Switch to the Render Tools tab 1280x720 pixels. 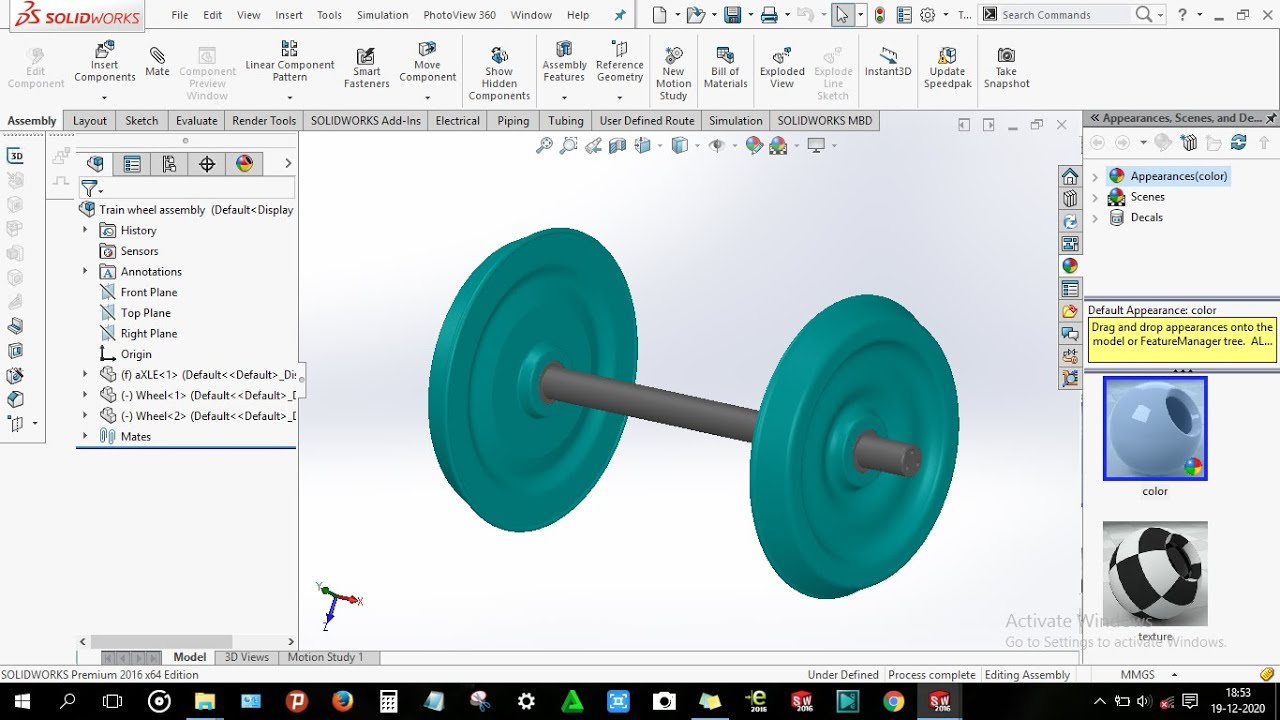tap(264, 121)
